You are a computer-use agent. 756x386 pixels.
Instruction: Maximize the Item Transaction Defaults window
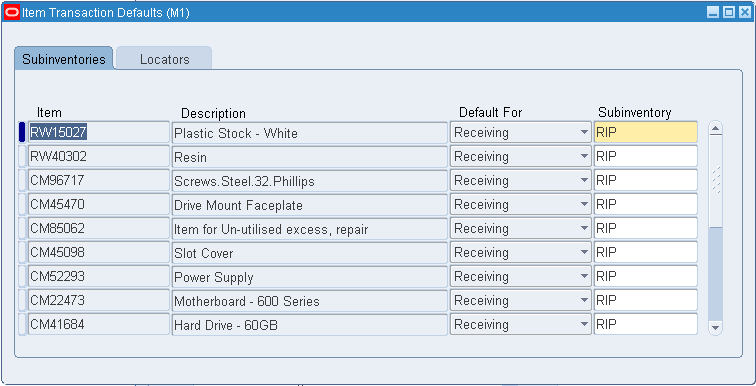tap(729, 13)
